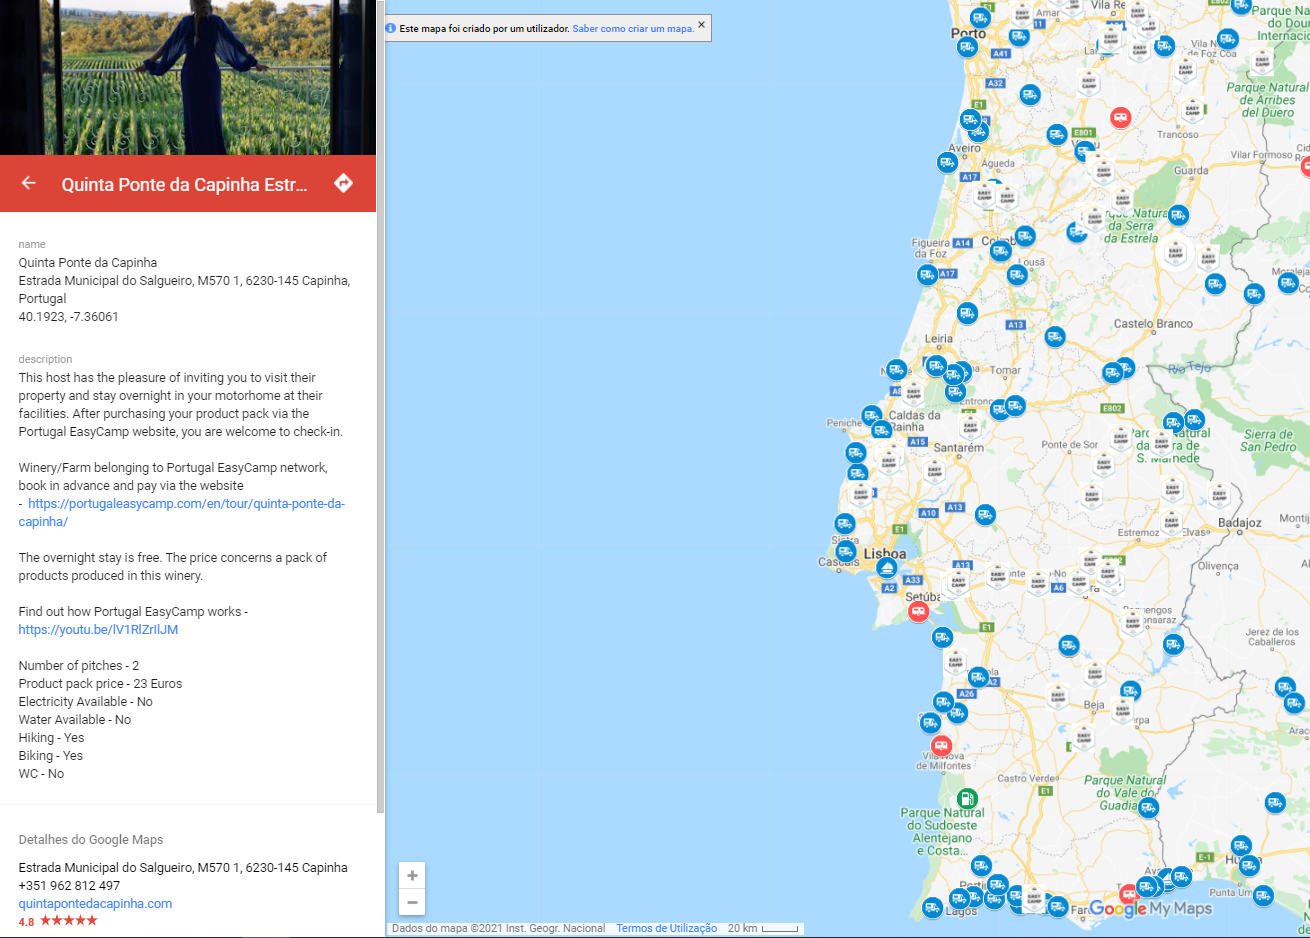Select blue marker just south of Setúbal's red marker
Screen dimensions: 1310x938
[942, 637]
